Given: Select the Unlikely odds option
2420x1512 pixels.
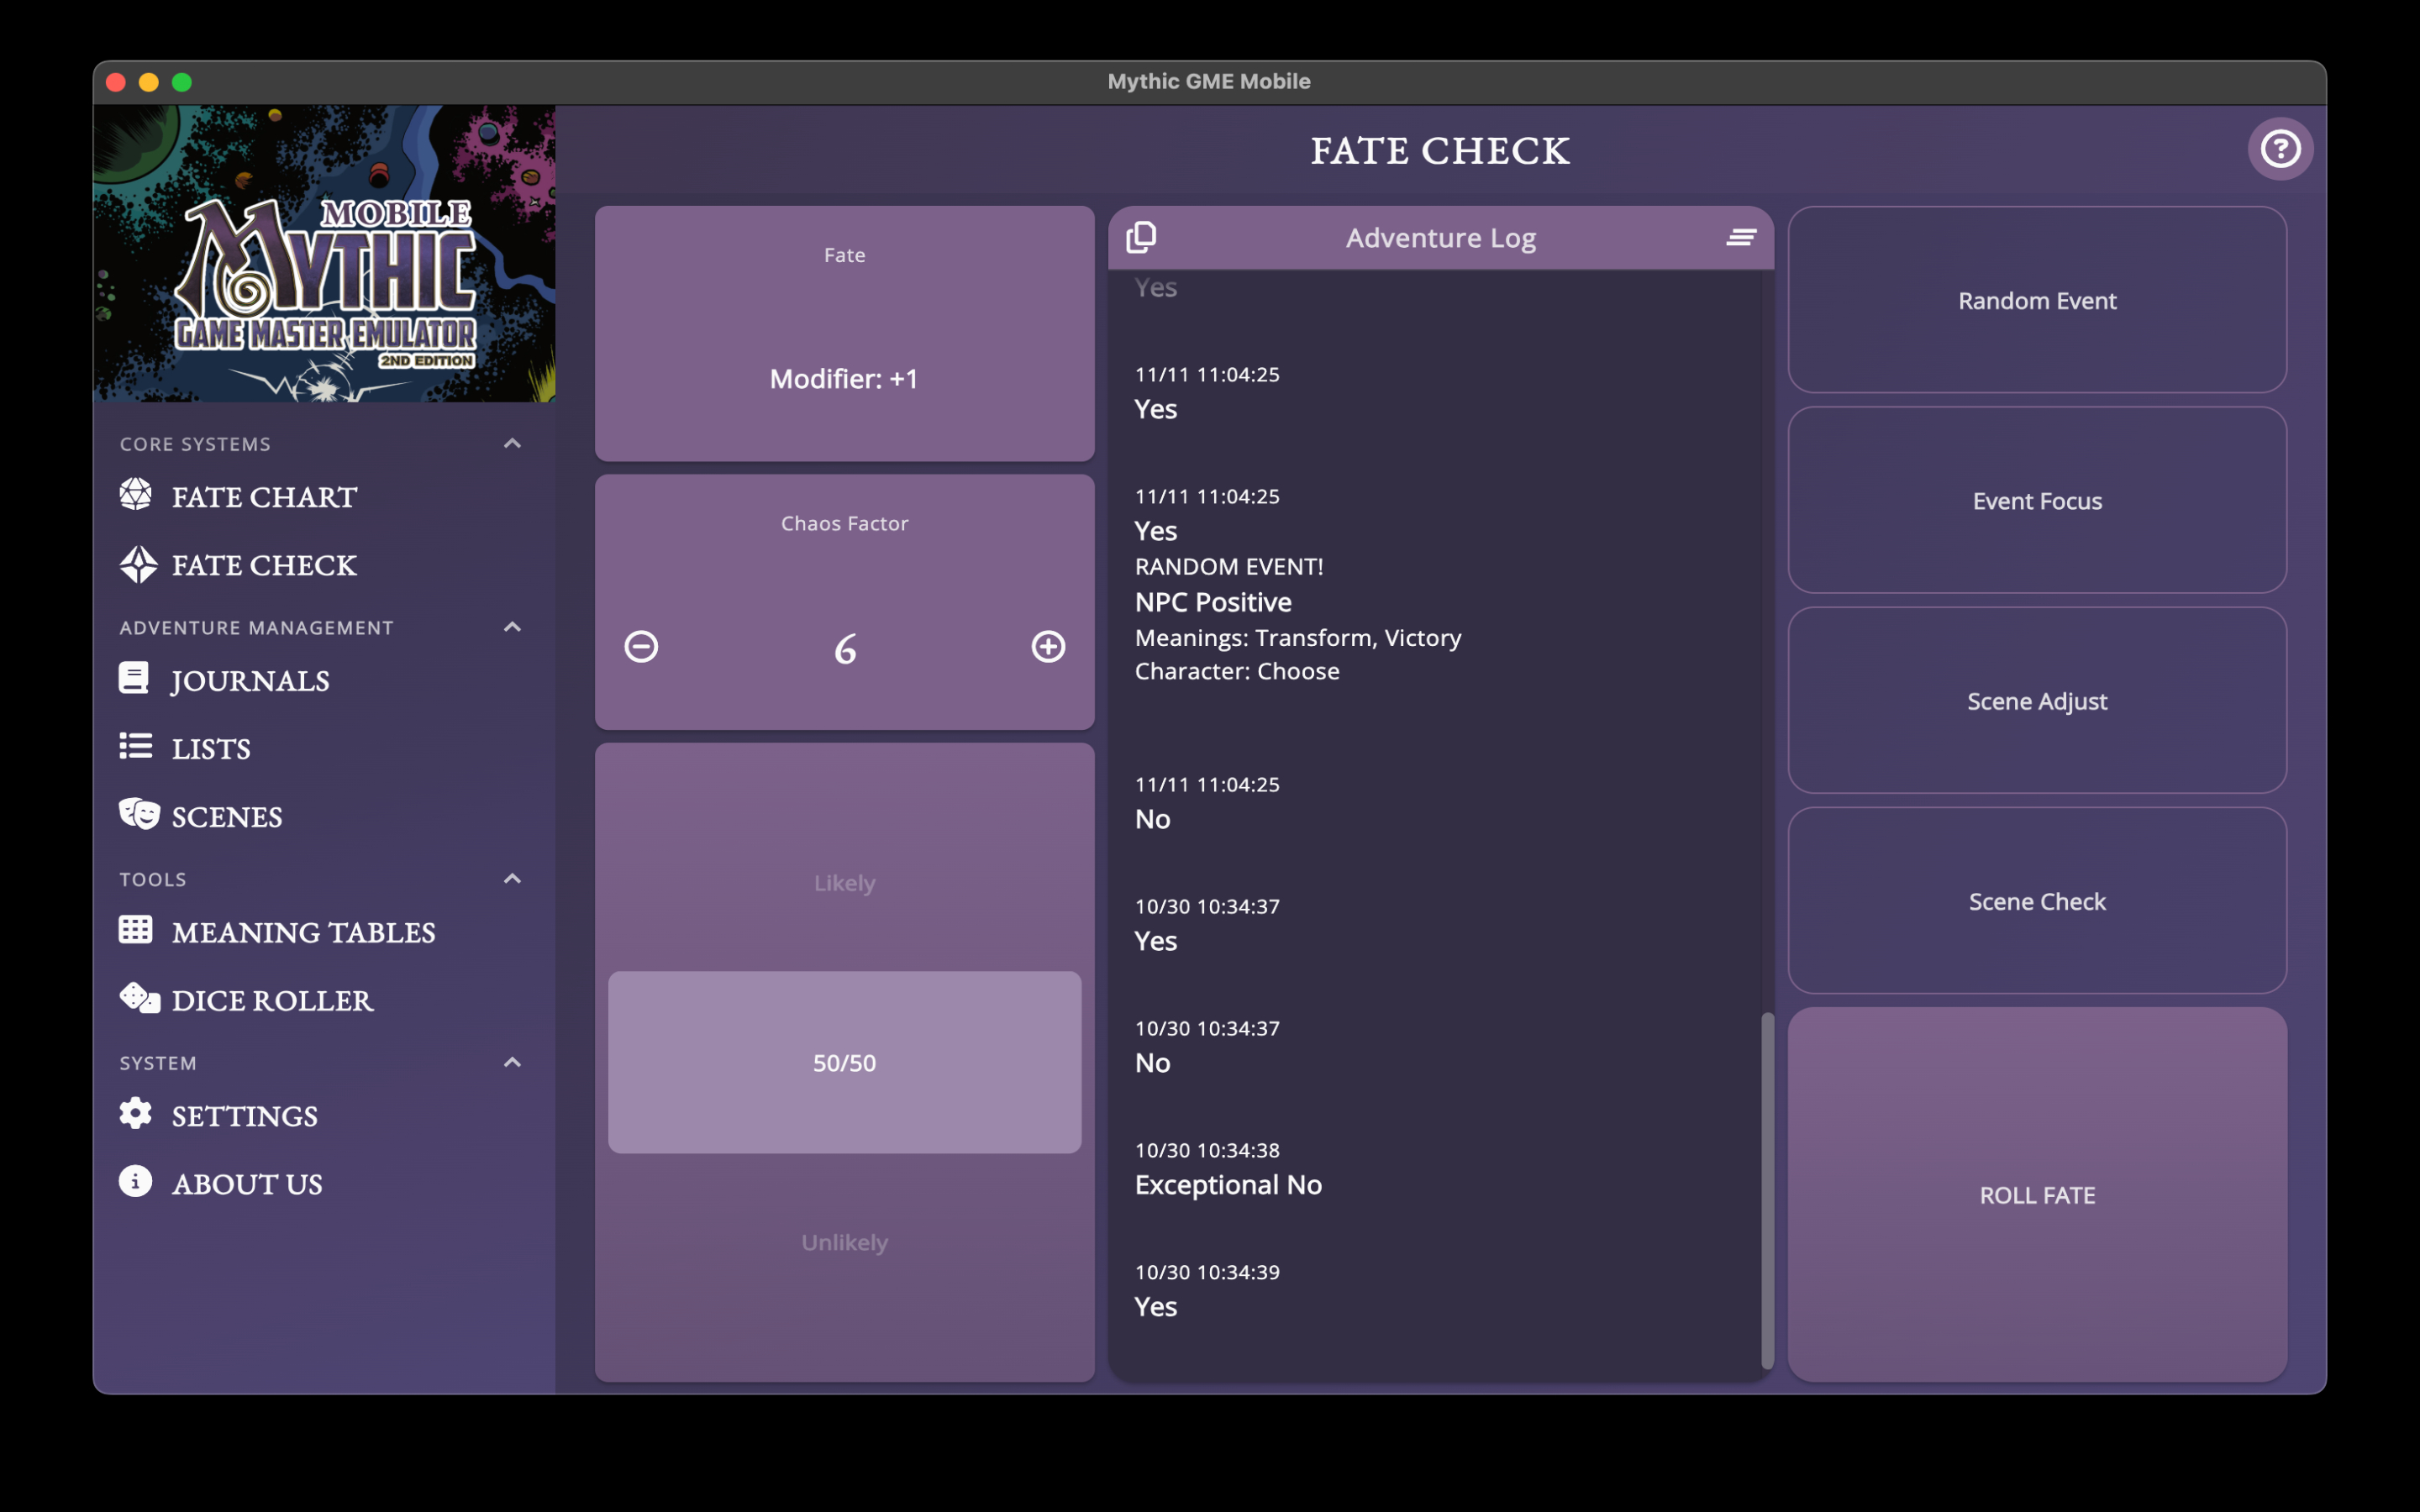Looking at the screenshot, I should (844, 1242).
